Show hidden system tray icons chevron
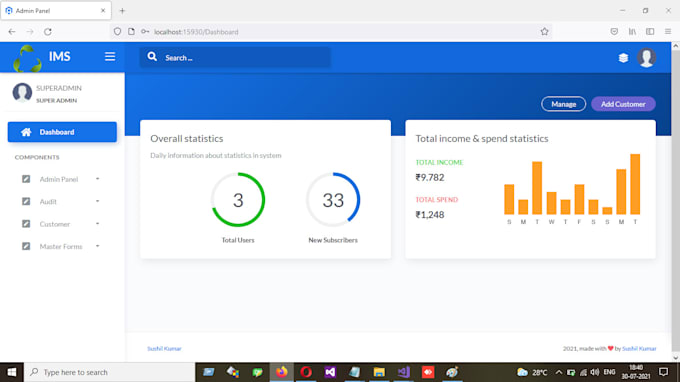 559,372
